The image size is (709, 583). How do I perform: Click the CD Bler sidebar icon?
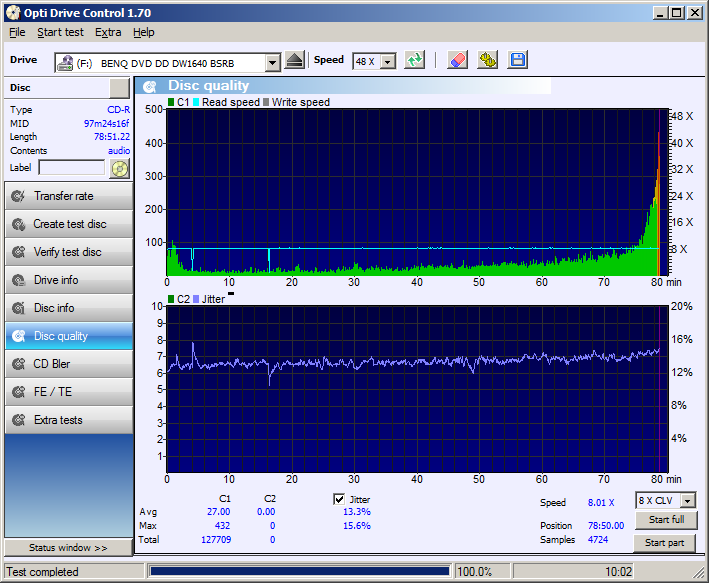[x=19, y=364]
